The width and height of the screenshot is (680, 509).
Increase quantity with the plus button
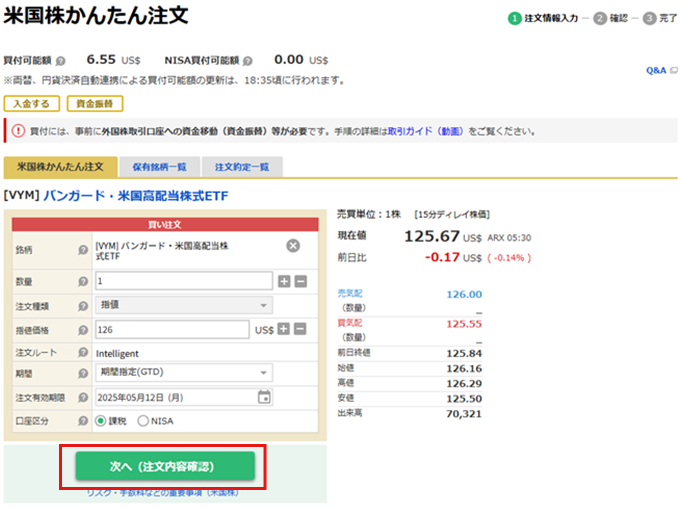[x=284, y=281]
